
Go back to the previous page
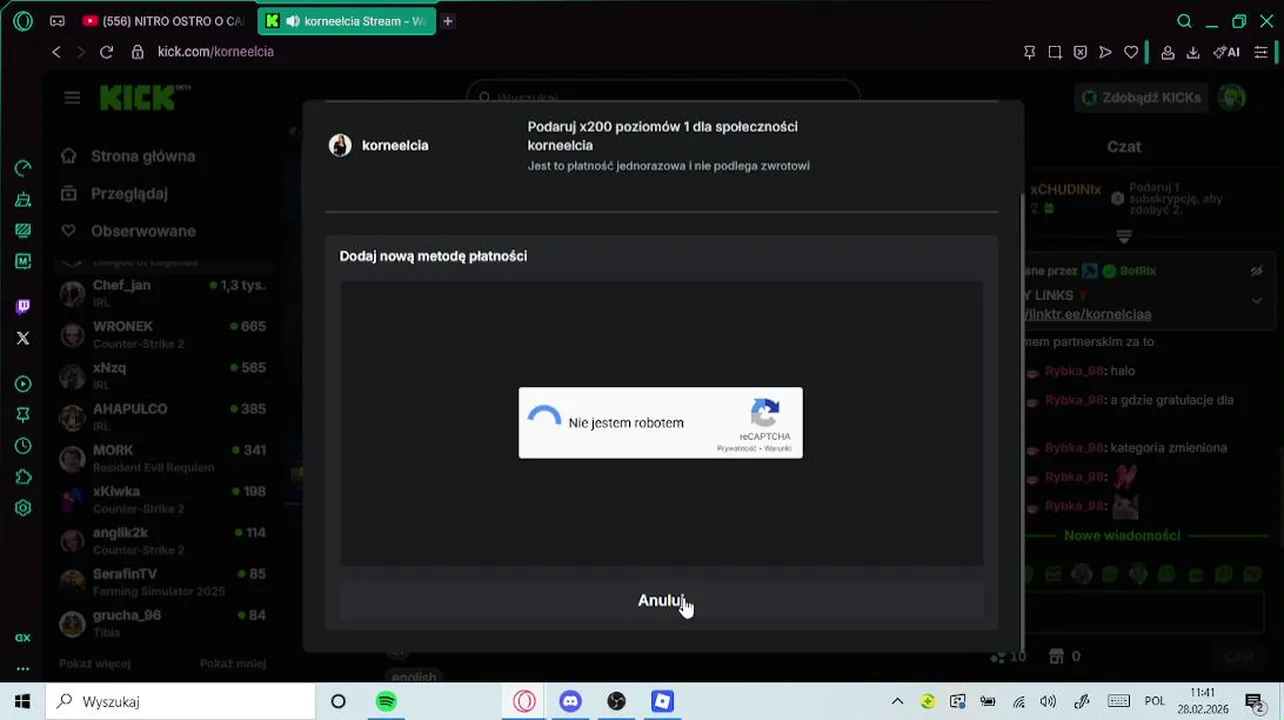(56, 52)
